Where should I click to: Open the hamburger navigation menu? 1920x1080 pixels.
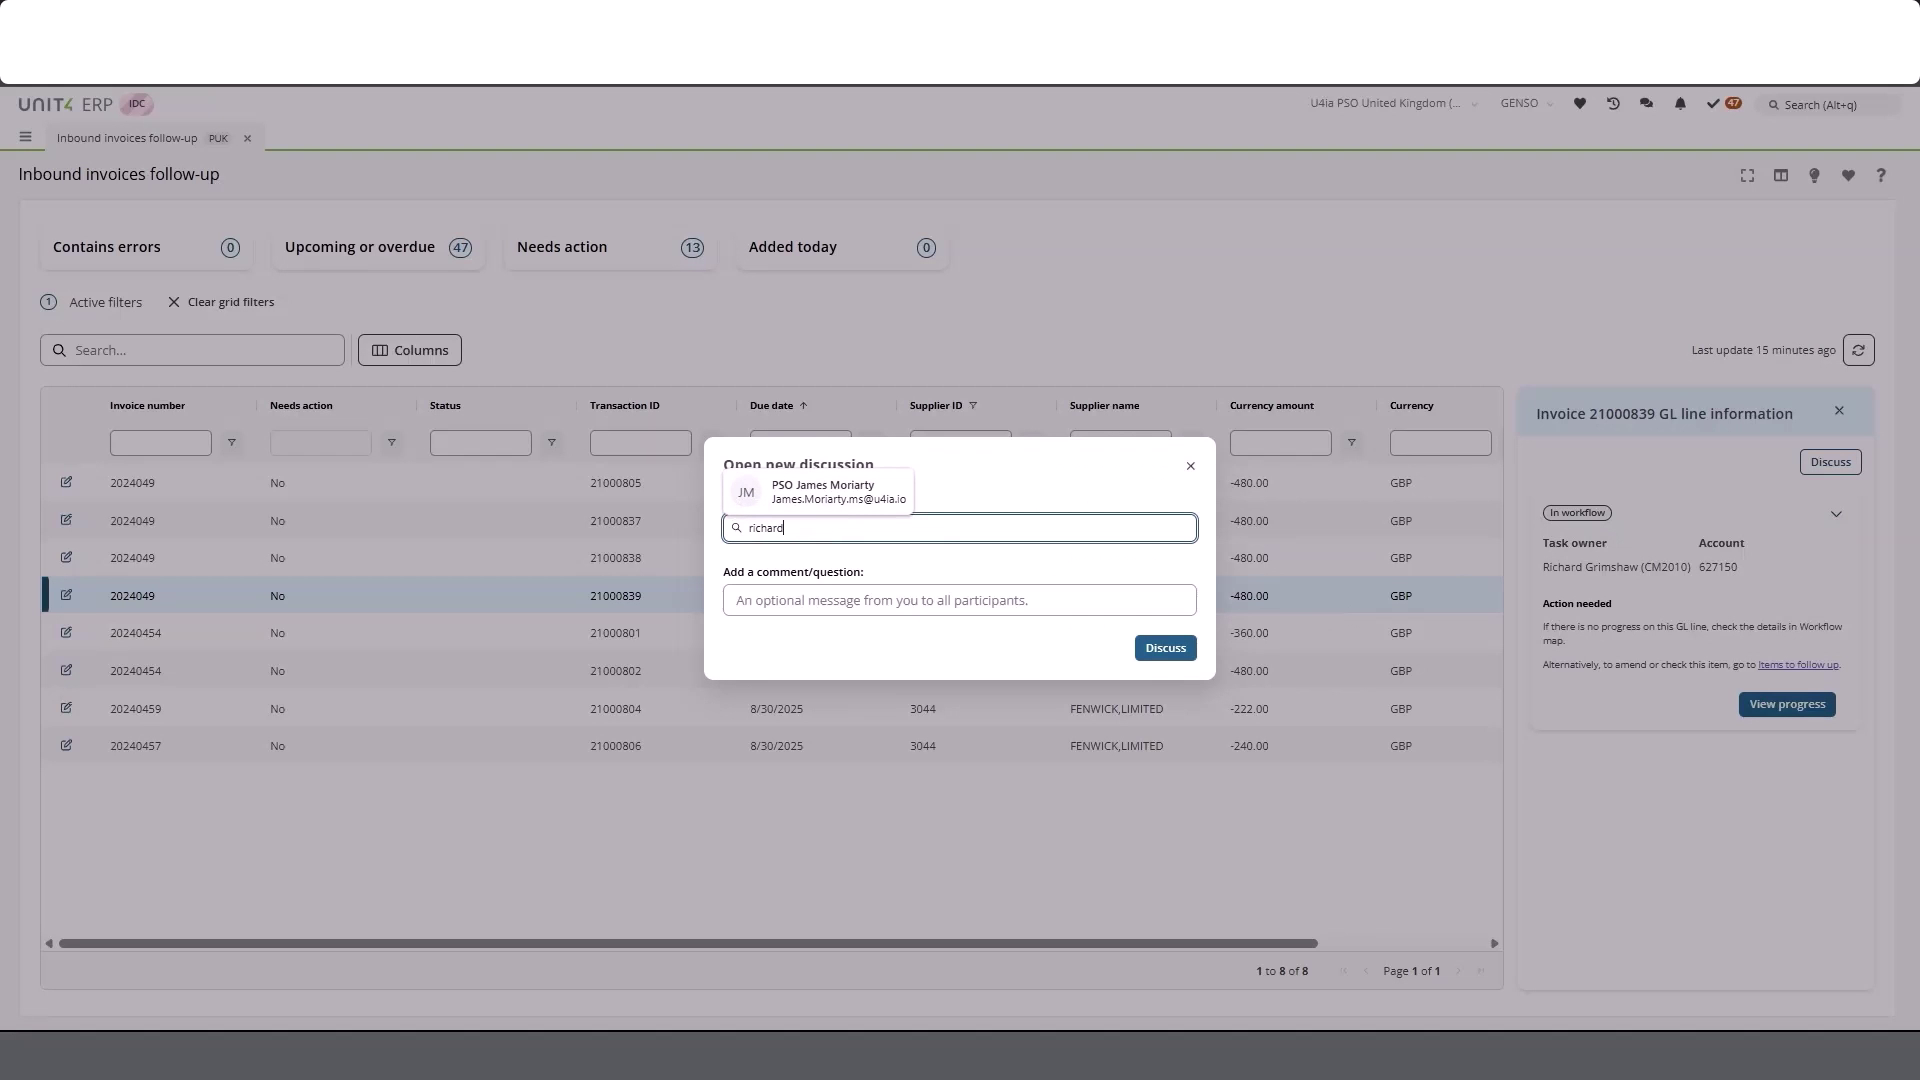pos(25,137)
